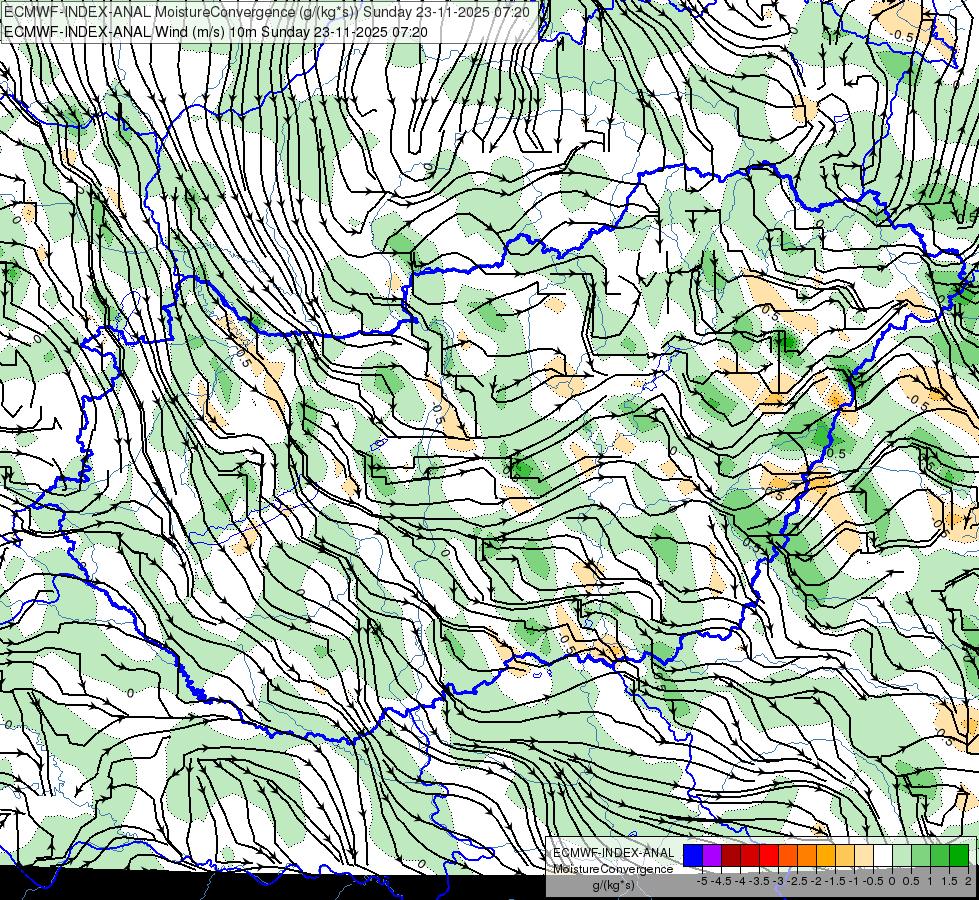Pick the bright red swatch between -3.5 and -3
This screenshot has height=900, width=979.
[769, 856]
